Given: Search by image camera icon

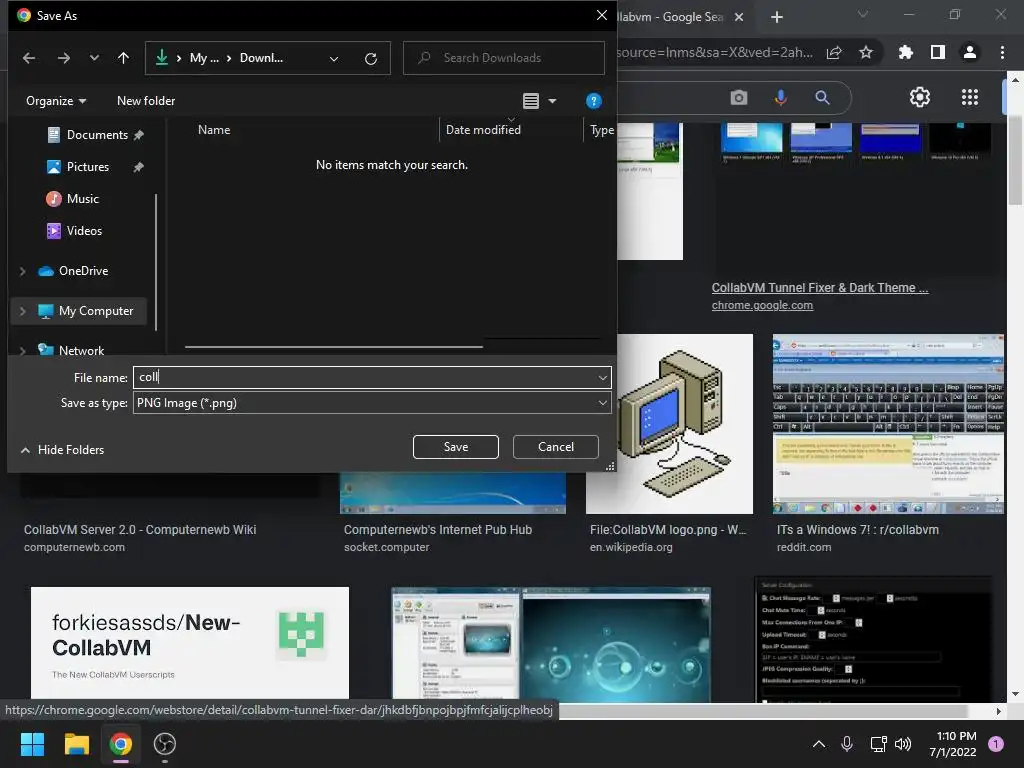Looking at the screenshot, I should click(739, 98).
